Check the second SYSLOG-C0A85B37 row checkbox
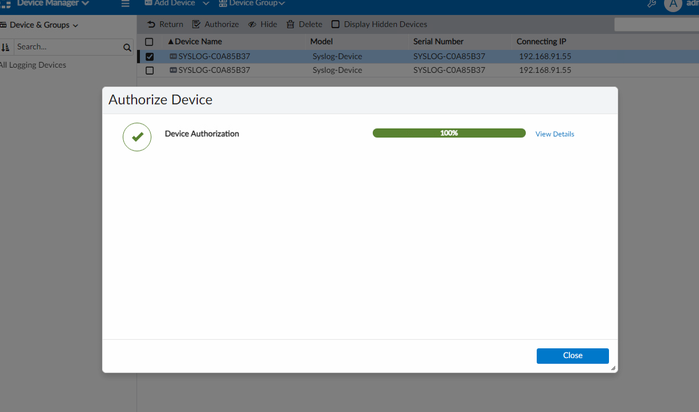Screen dimensions: 699x412 pyautogui.click(x=150, y=71)
